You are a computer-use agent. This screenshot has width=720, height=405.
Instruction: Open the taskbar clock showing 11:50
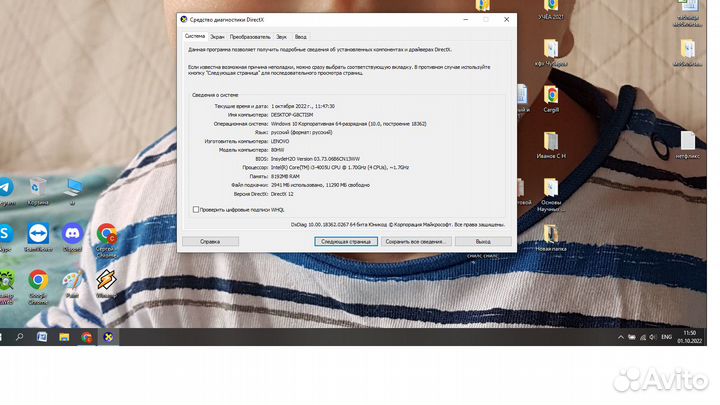[x=690, y=337]
